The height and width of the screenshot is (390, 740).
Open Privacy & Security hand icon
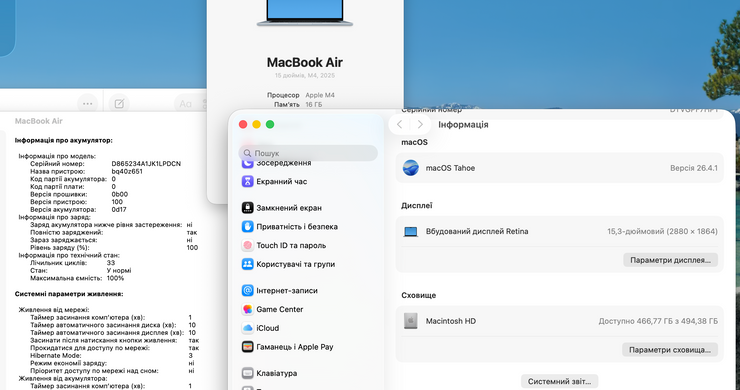click(x=247, y=227)
